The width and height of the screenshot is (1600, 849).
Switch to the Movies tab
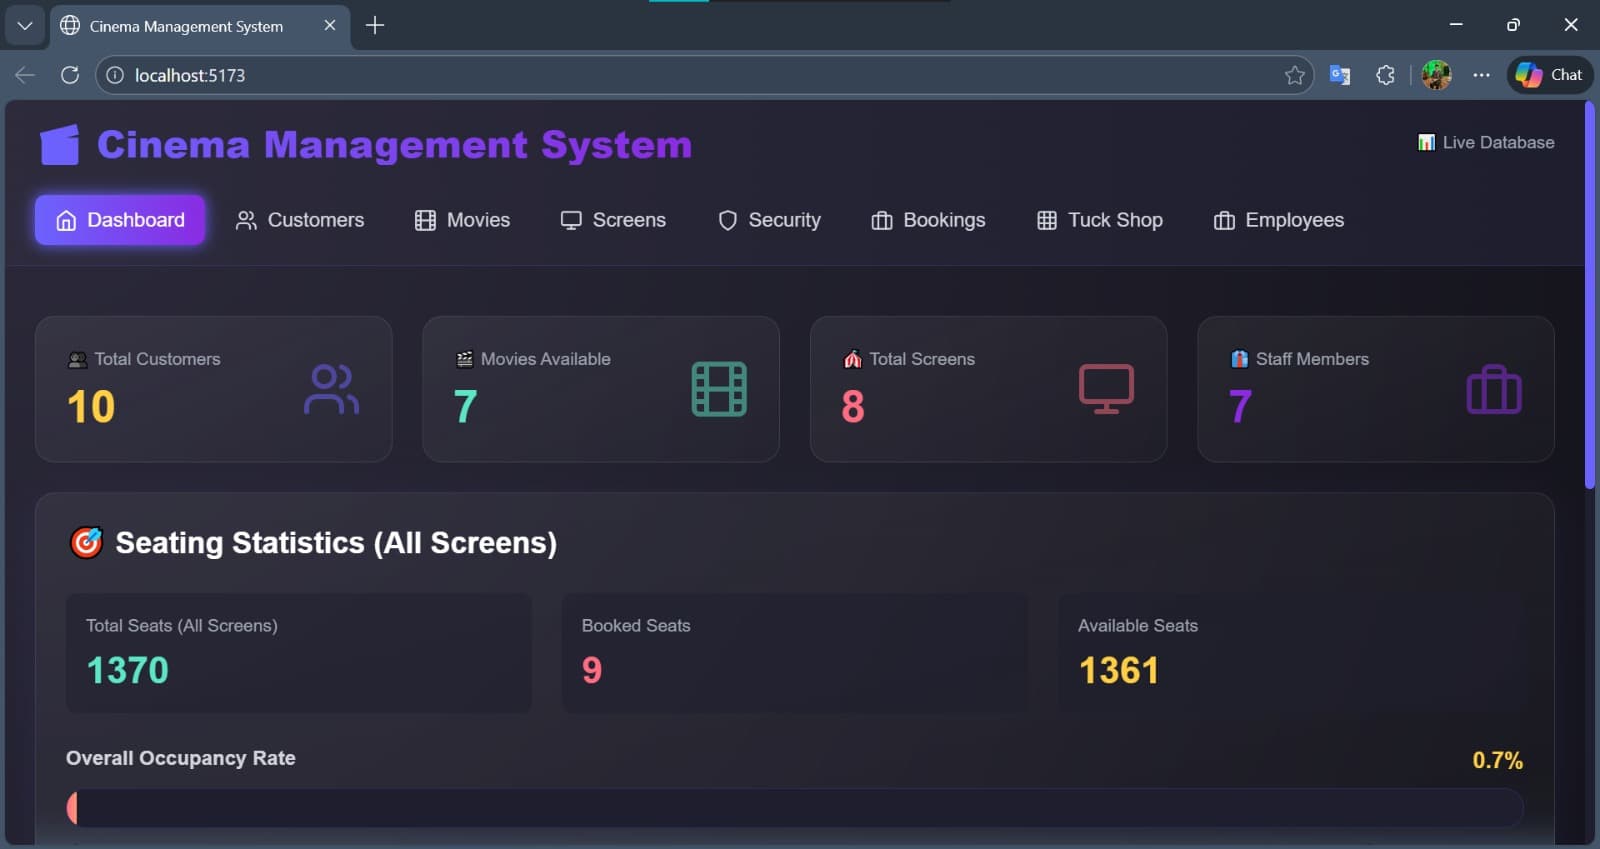pyautogui.click(x=462, y=220)
